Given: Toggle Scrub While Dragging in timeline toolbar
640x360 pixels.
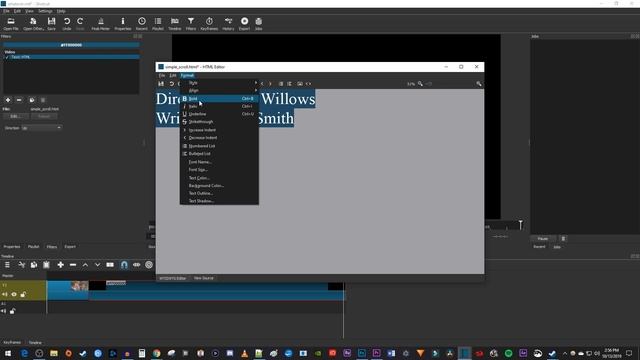Looking at the screenshot, I should click(x=136, y=265).
